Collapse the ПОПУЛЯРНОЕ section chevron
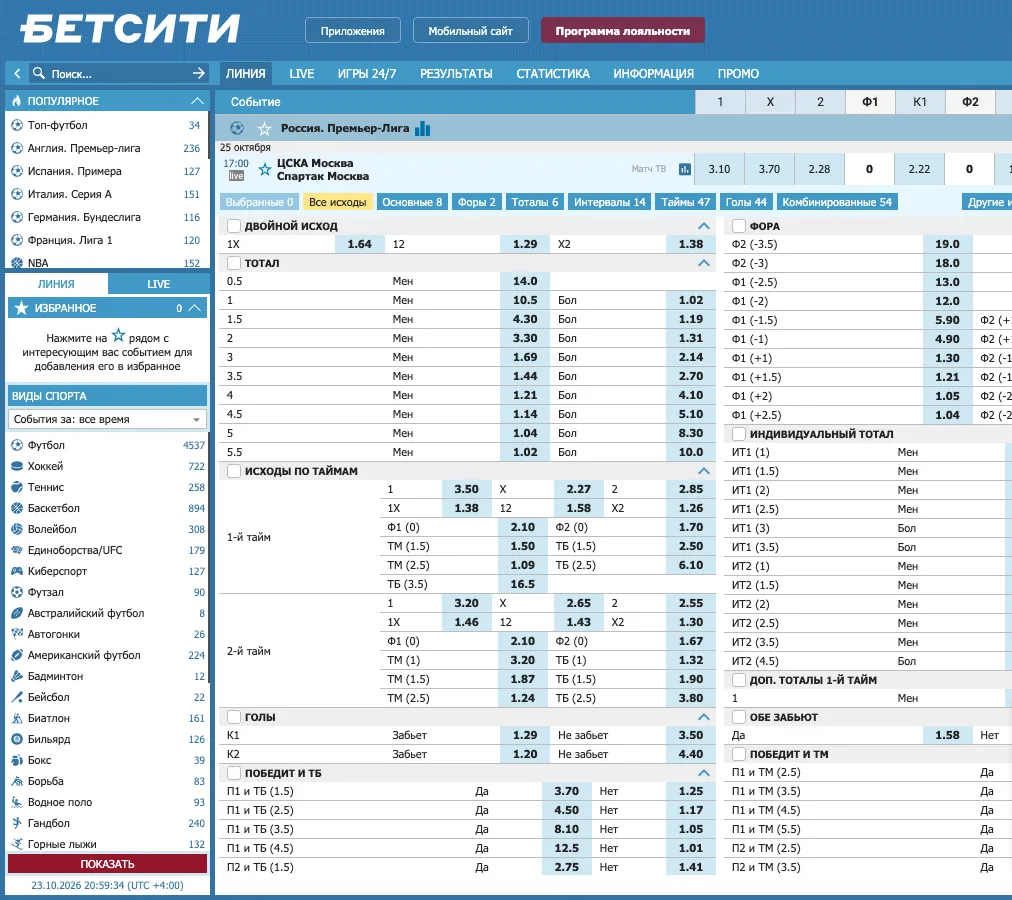This screenshot has height=900, width=1012. [x=197, y=101]
